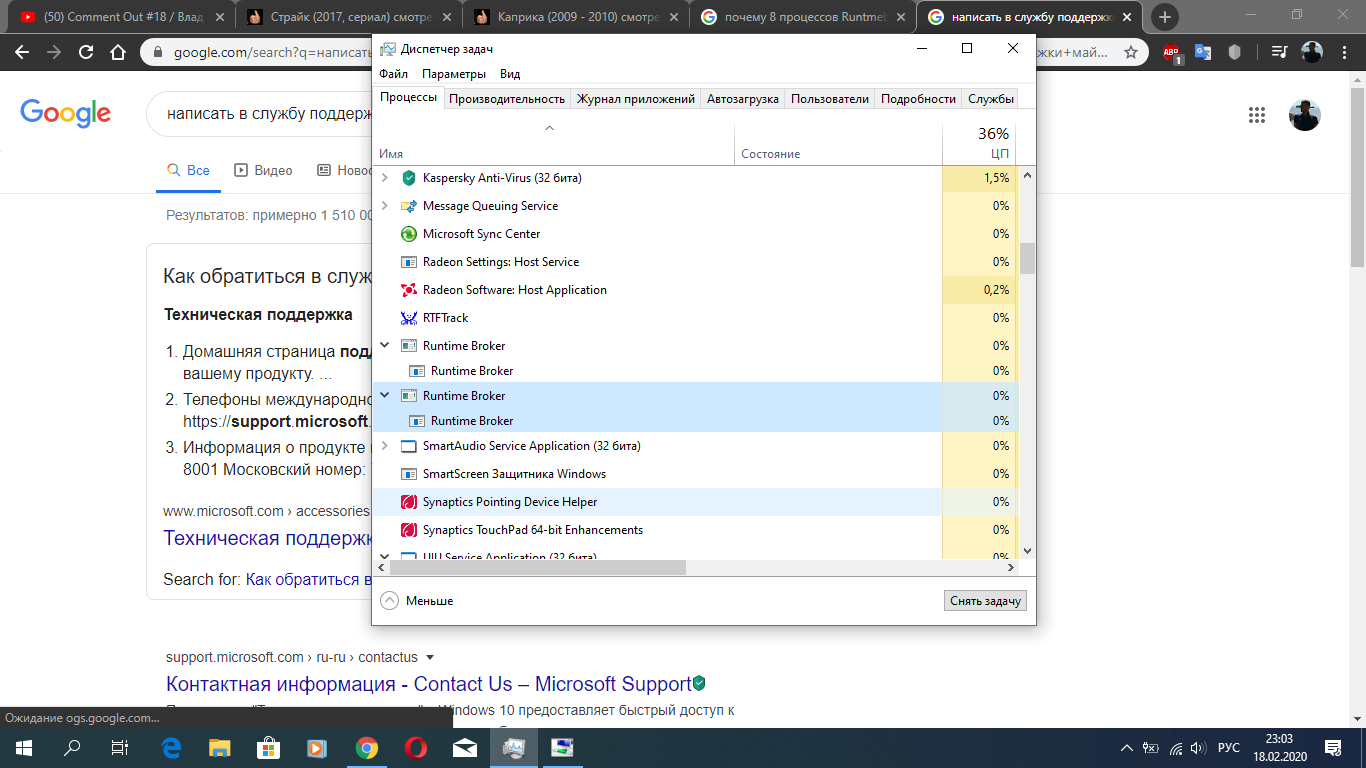Click the Message Queuing Service icon
1366x768 pixels.
click(x=408, y=206)
